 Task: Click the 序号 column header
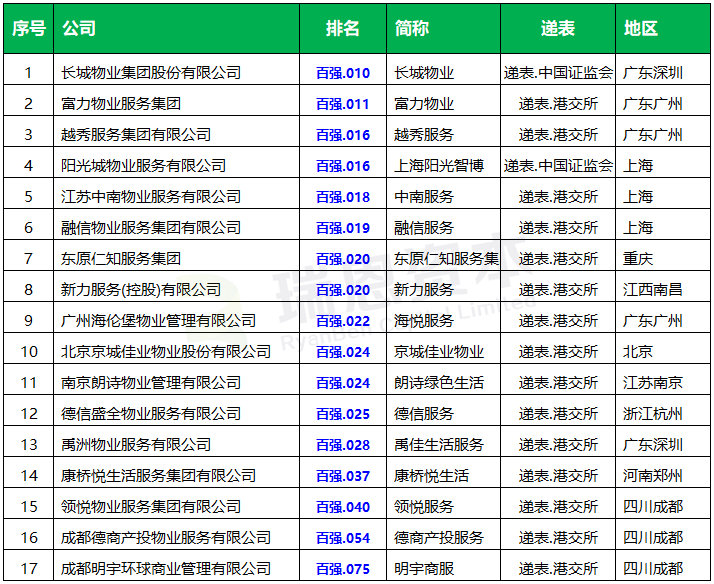pos(29,29)
